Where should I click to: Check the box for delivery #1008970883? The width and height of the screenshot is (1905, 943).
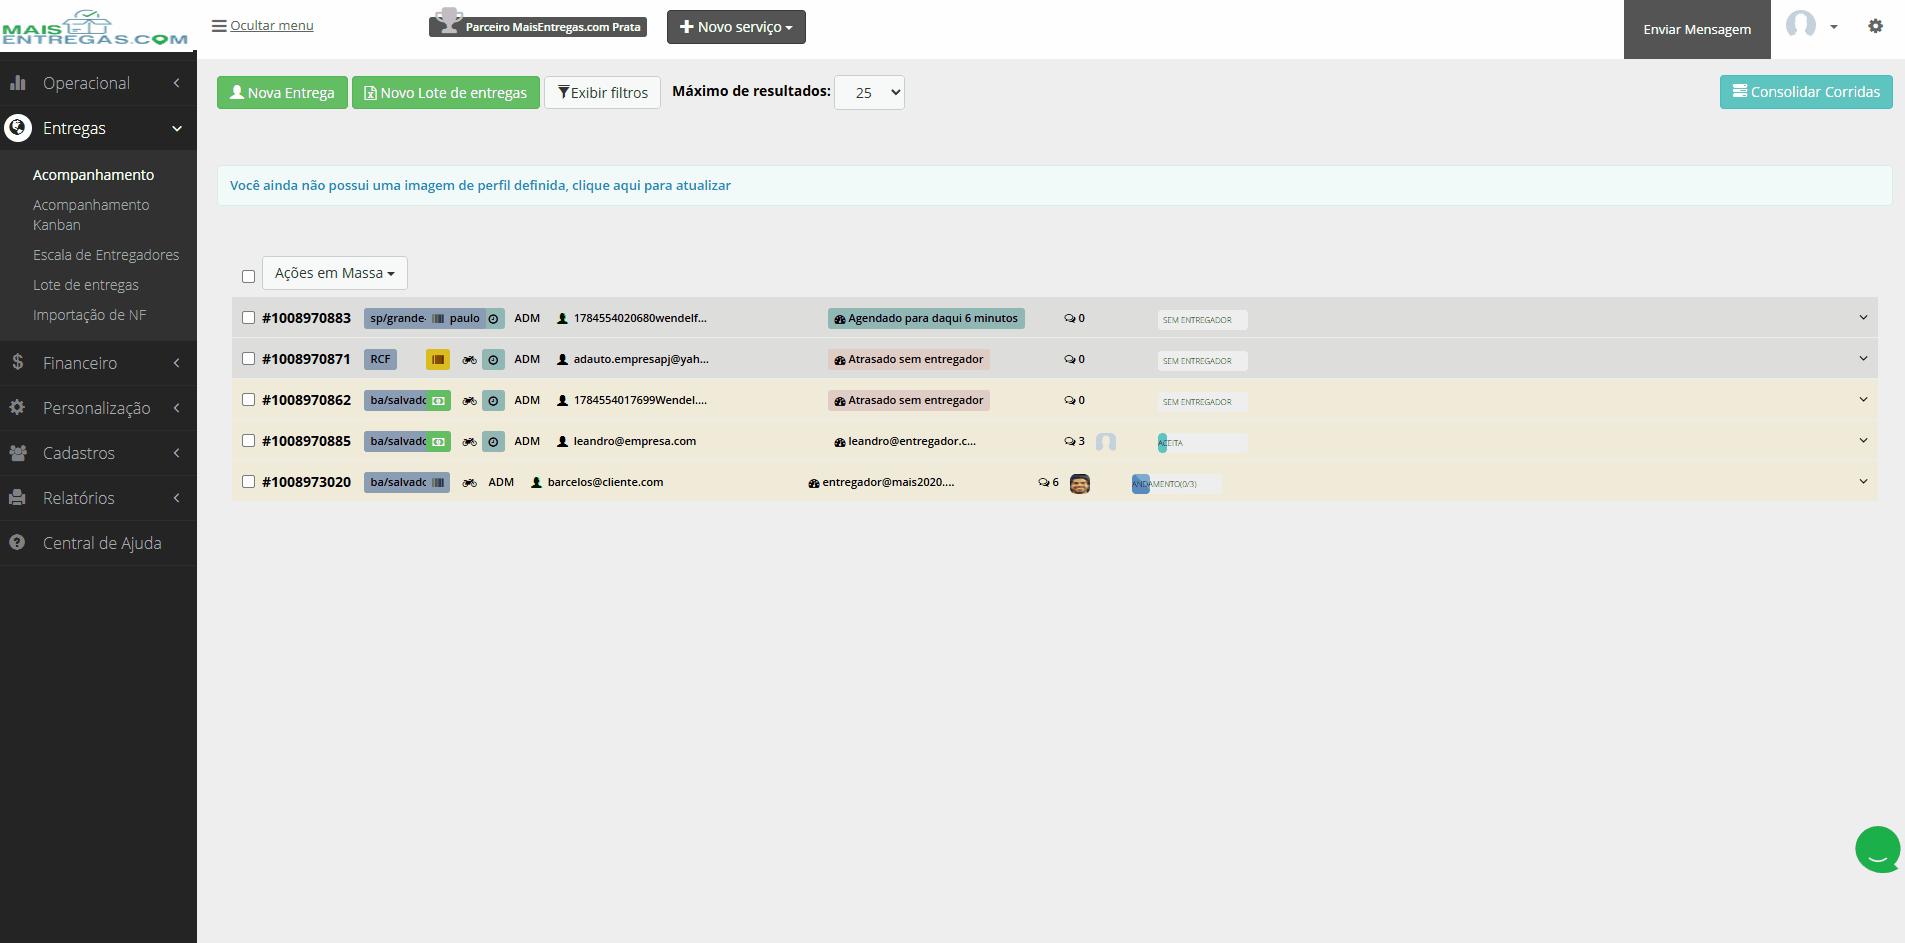(248, 318)
